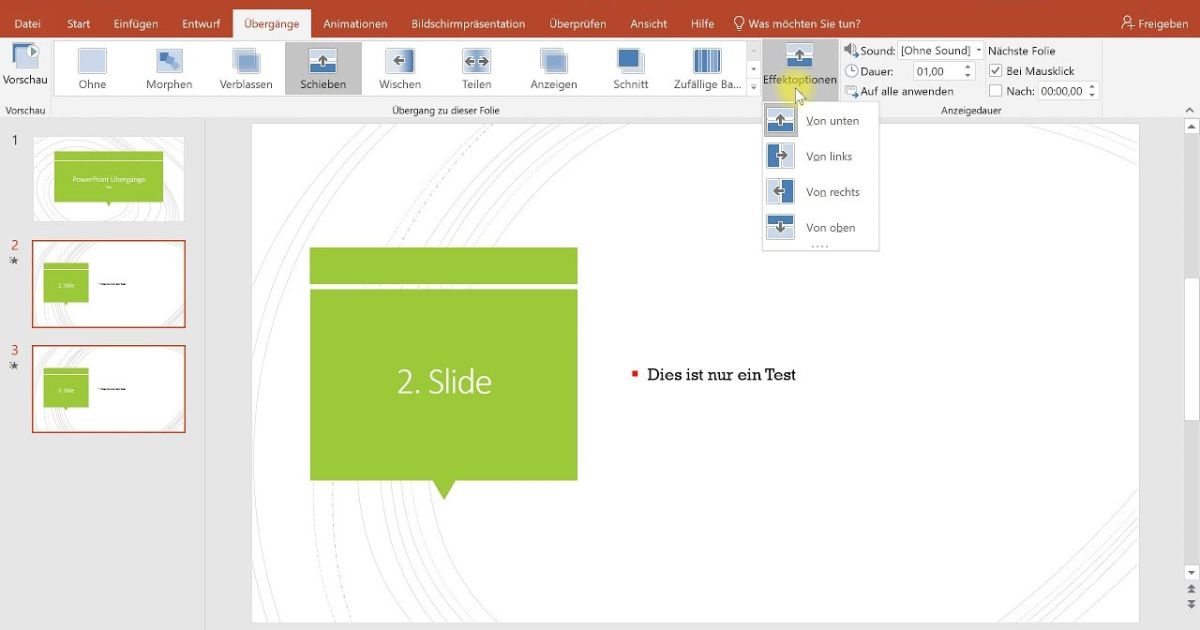Click Auf alle anwenden
The width and height of the screenshot is (1200, 630).
pos(899,92)
